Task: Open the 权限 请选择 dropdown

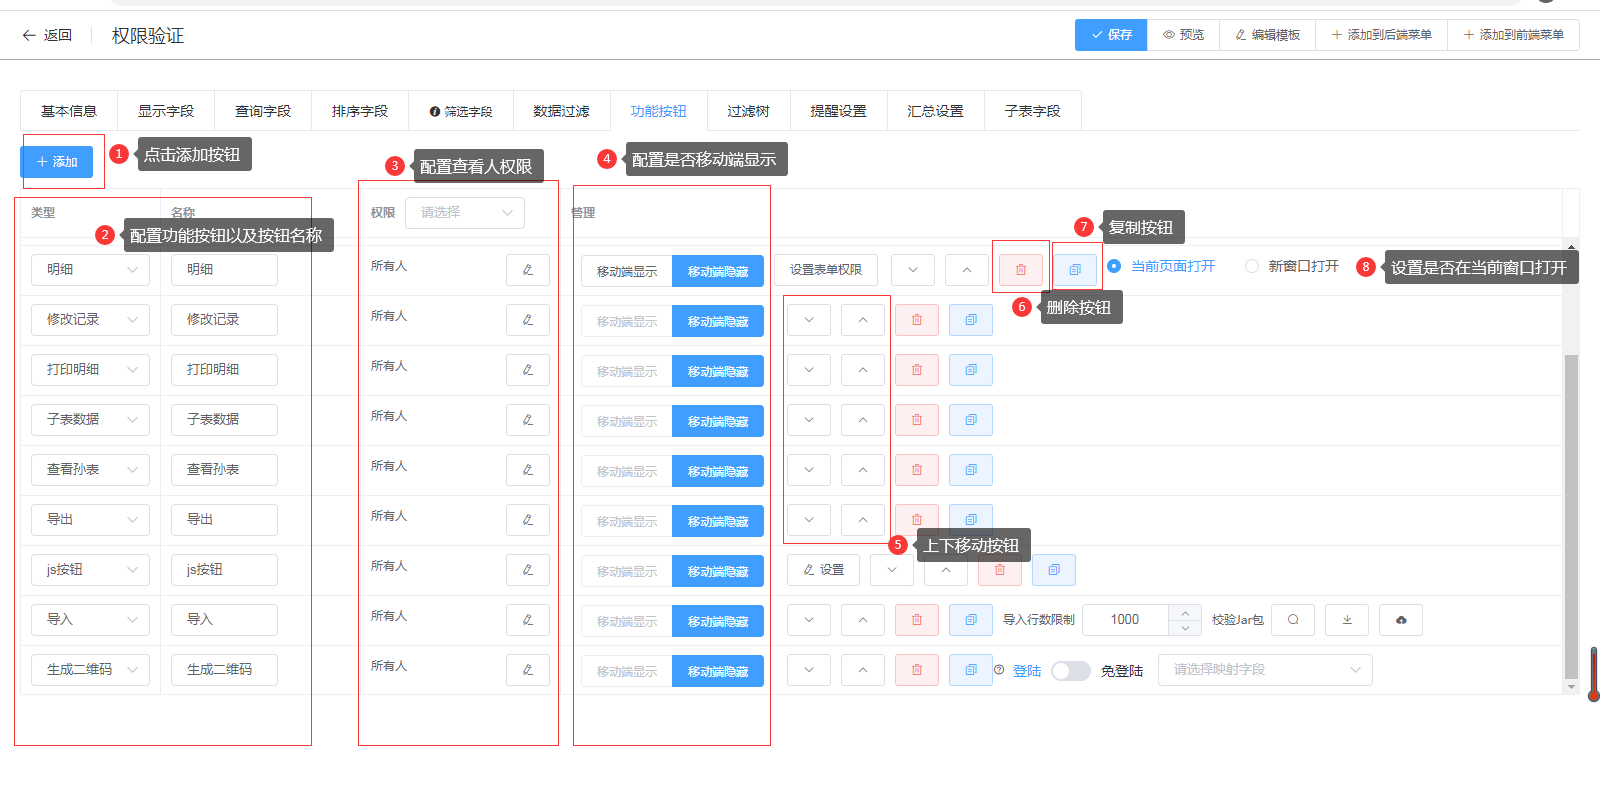Action: coord(465,212)
